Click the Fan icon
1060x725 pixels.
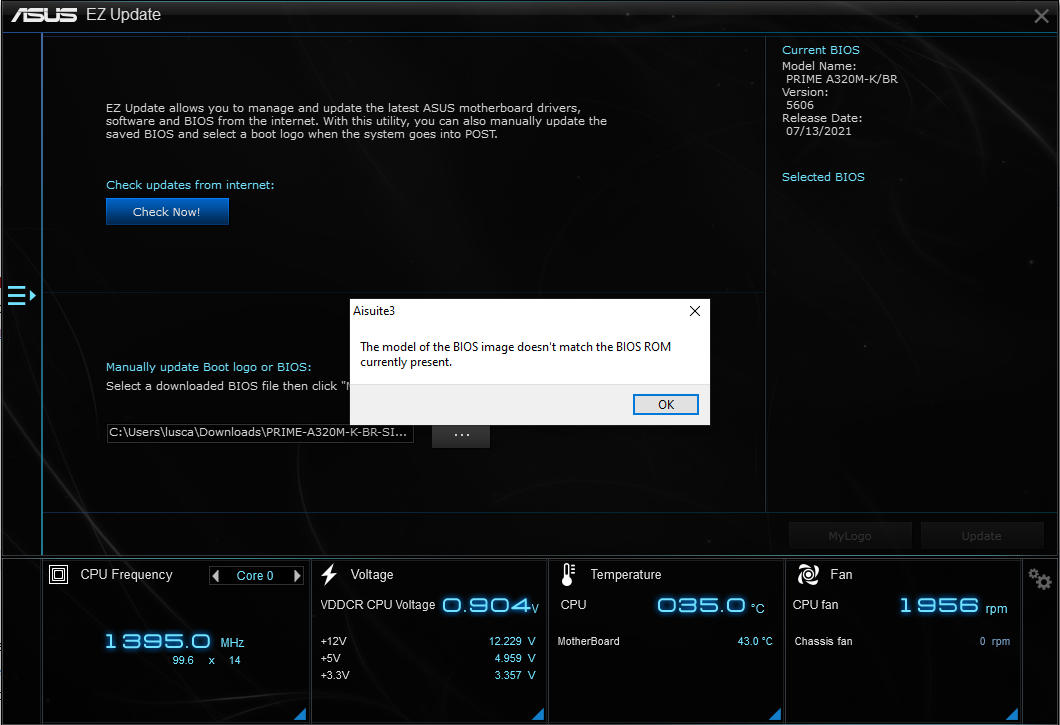pos(808,575)
